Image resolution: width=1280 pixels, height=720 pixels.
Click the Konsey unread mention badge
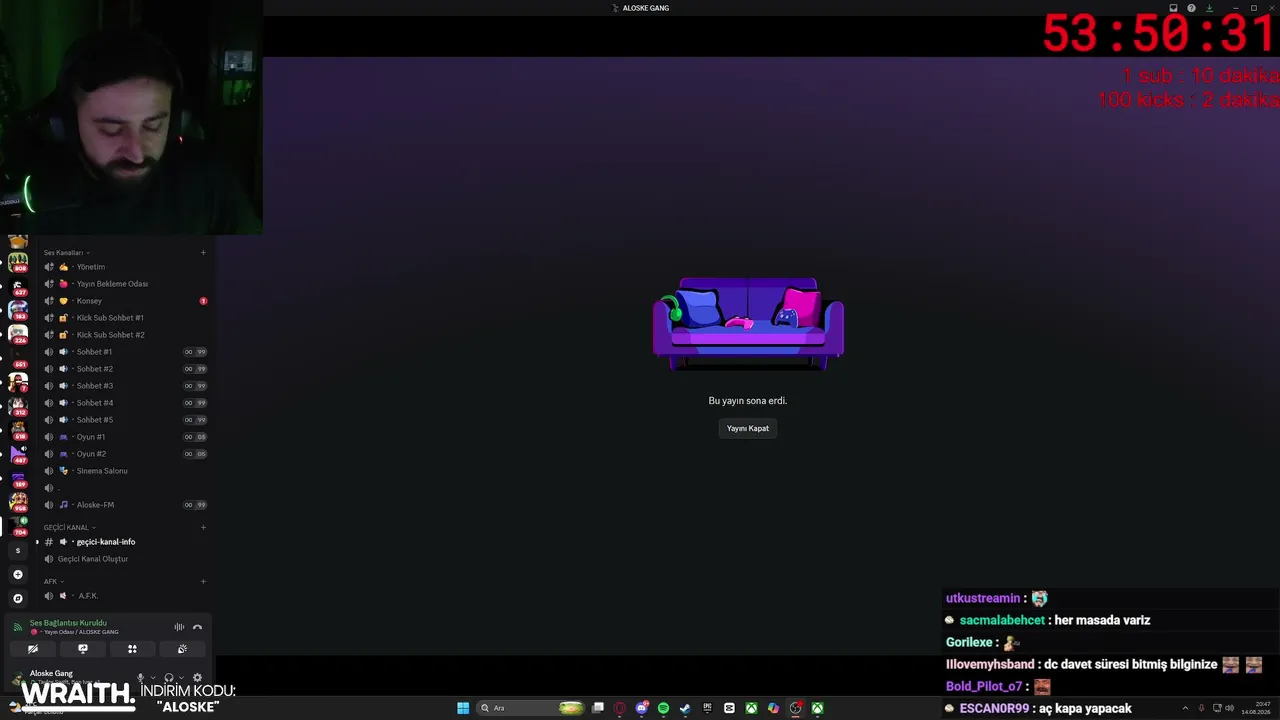pos(203,301)
